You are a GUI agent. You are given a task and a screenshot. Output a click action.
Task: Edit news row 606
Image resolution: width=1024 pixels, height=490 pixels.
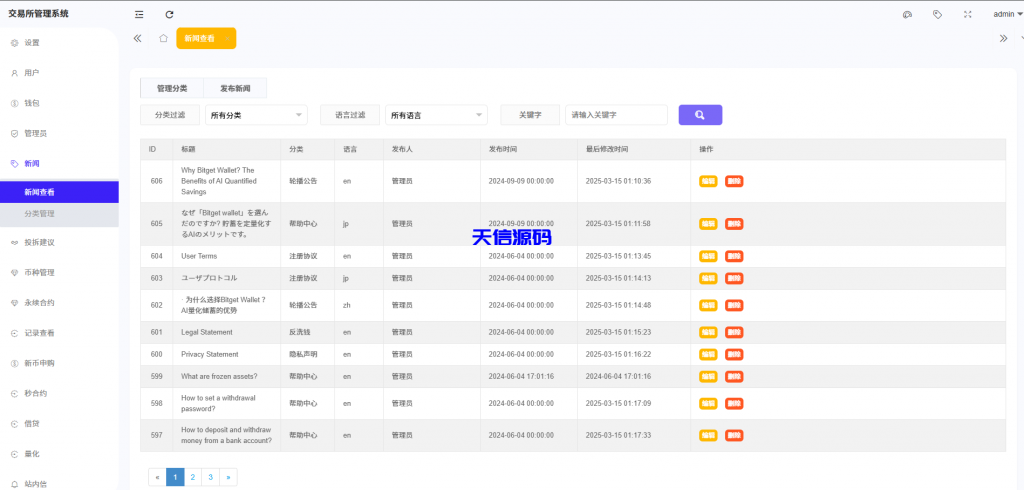[709, 181]
